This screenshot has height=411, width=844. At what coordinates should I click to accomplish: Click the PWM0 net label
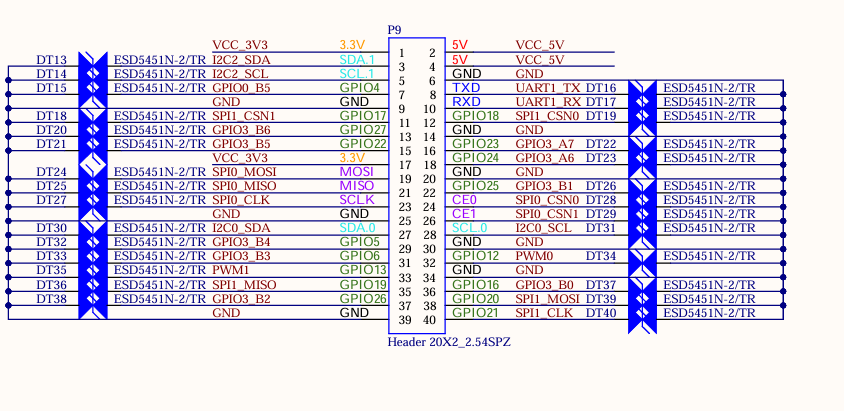[534, 256]
